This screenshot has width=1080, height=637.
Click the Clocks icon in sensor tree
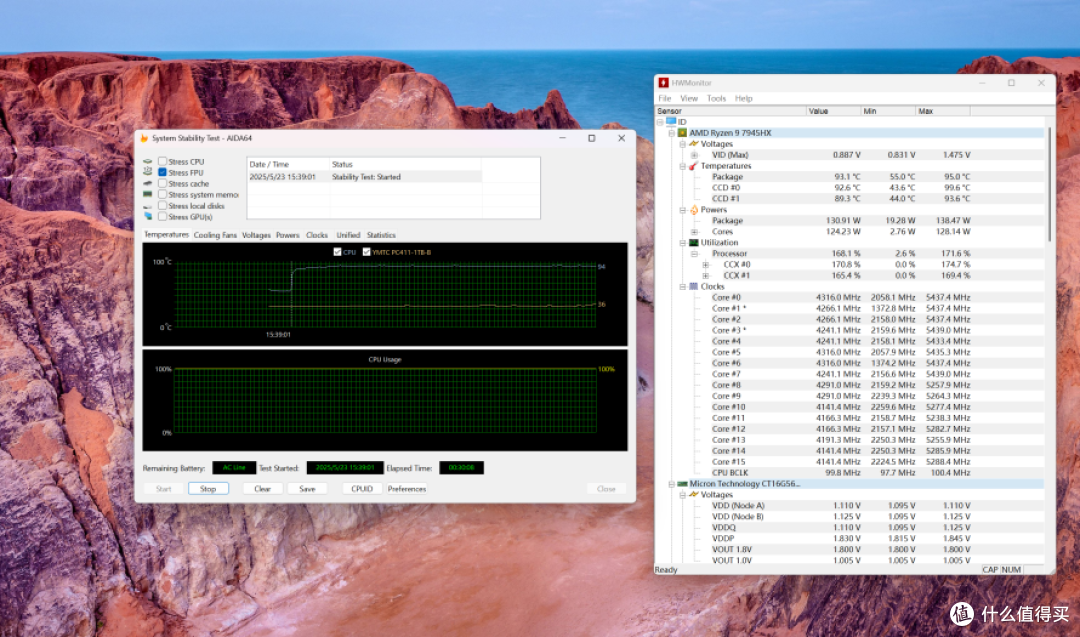coord(694,286)
